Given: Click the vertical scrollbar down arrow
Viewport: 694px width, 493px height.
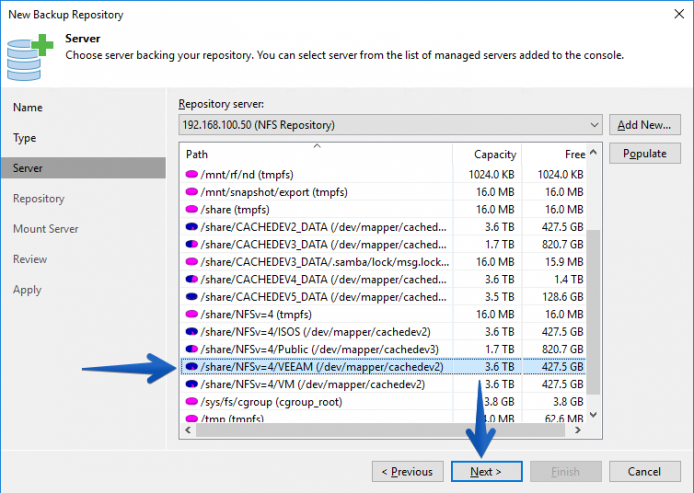Looking at the screenshot, I should (x=594, y=415).
